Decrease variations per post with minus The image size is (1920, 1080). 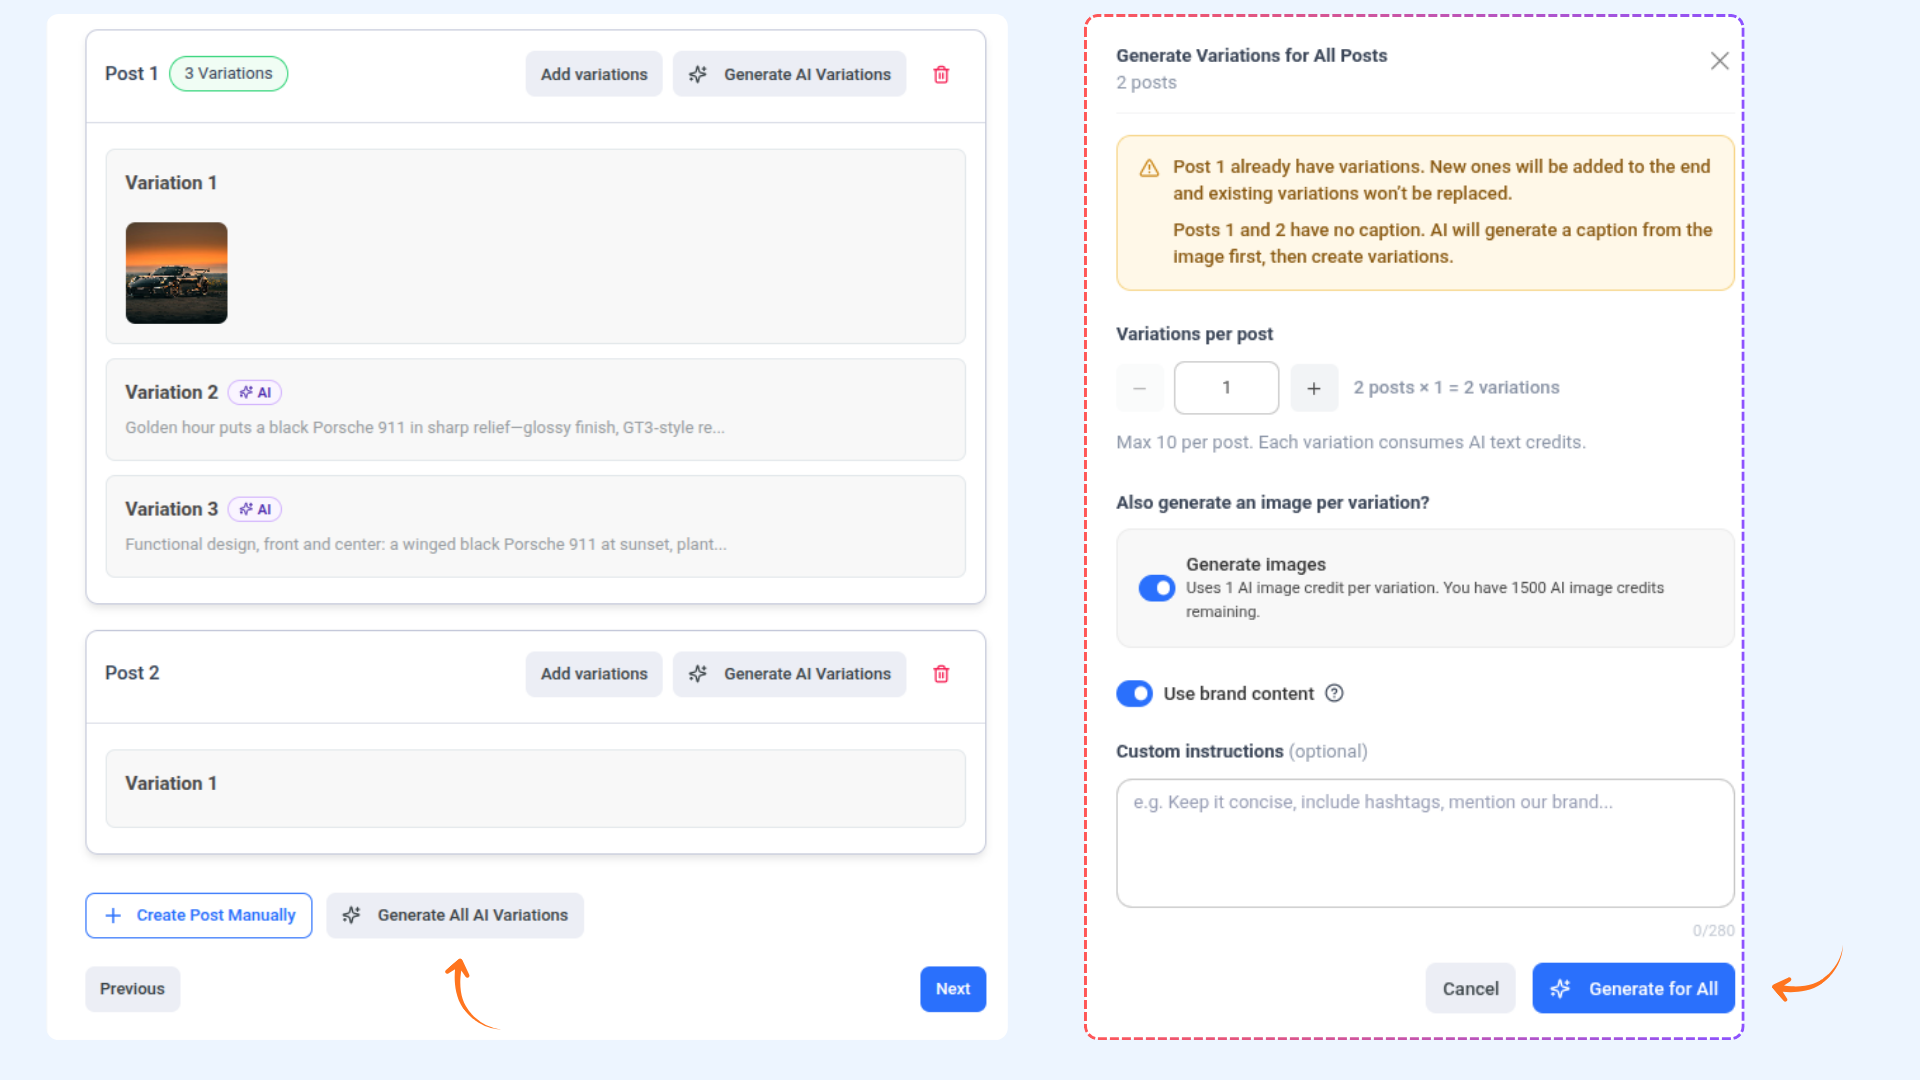click(x=1139, y=388)
